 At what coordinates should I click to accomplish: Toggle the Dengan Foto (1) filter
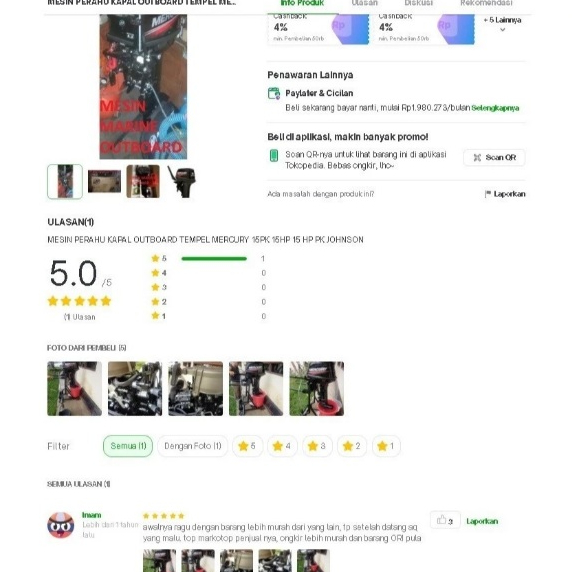click(x=193, y=446)
